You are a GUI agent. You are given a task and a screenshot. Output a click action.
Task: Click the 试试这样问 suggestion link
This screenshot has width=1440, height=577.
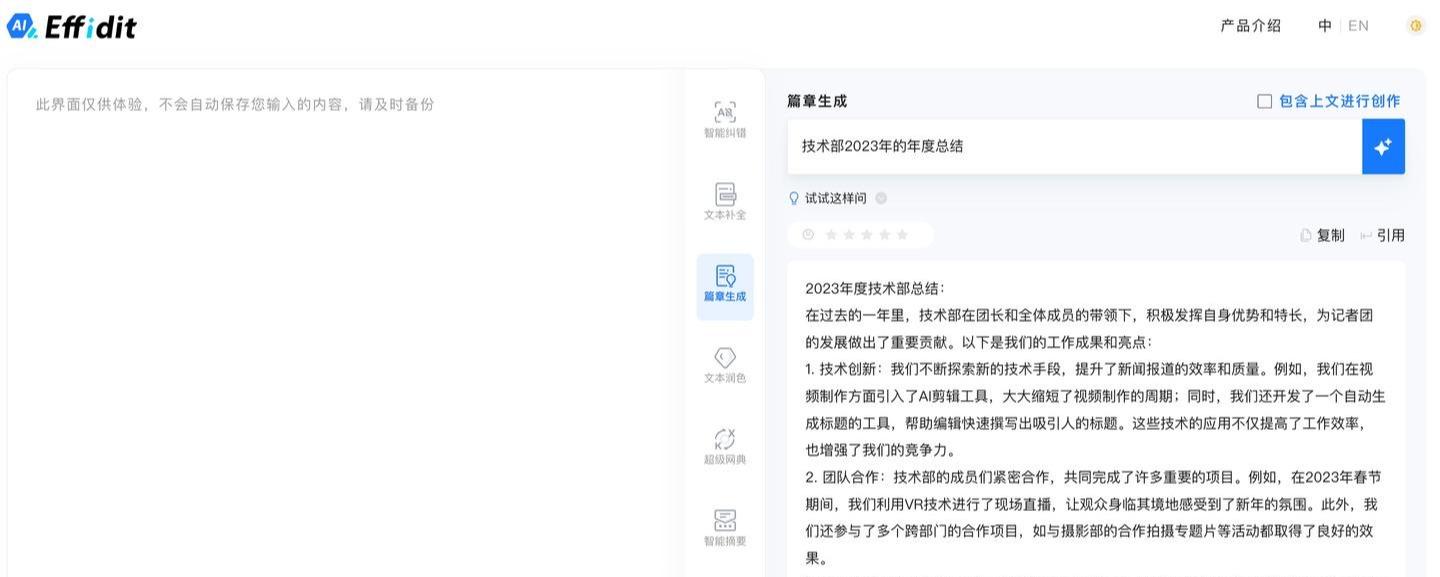coord(836,198)
